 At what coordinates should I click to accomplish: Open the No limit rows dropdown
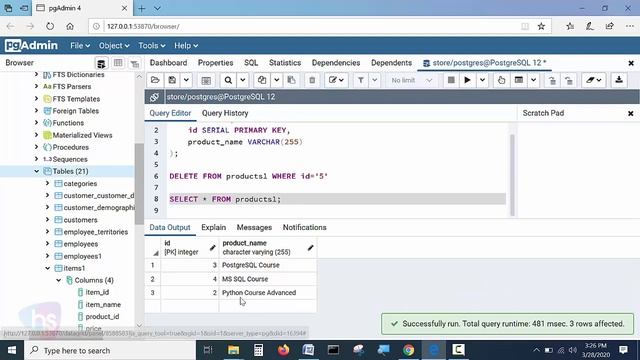[x=411, y=80]
